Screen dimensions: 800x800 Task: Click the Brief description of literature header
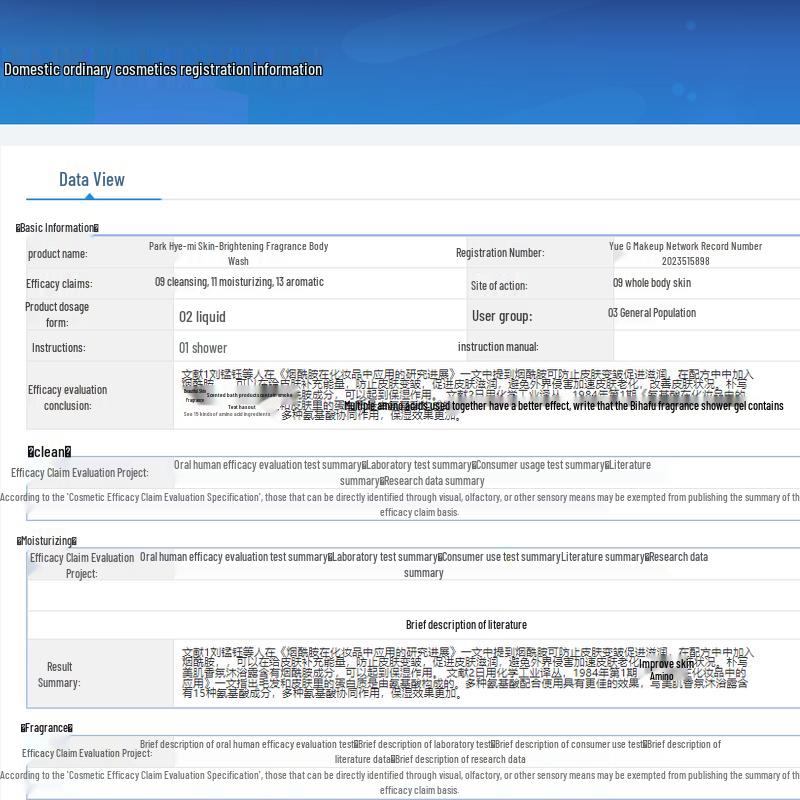click(466, 624)
